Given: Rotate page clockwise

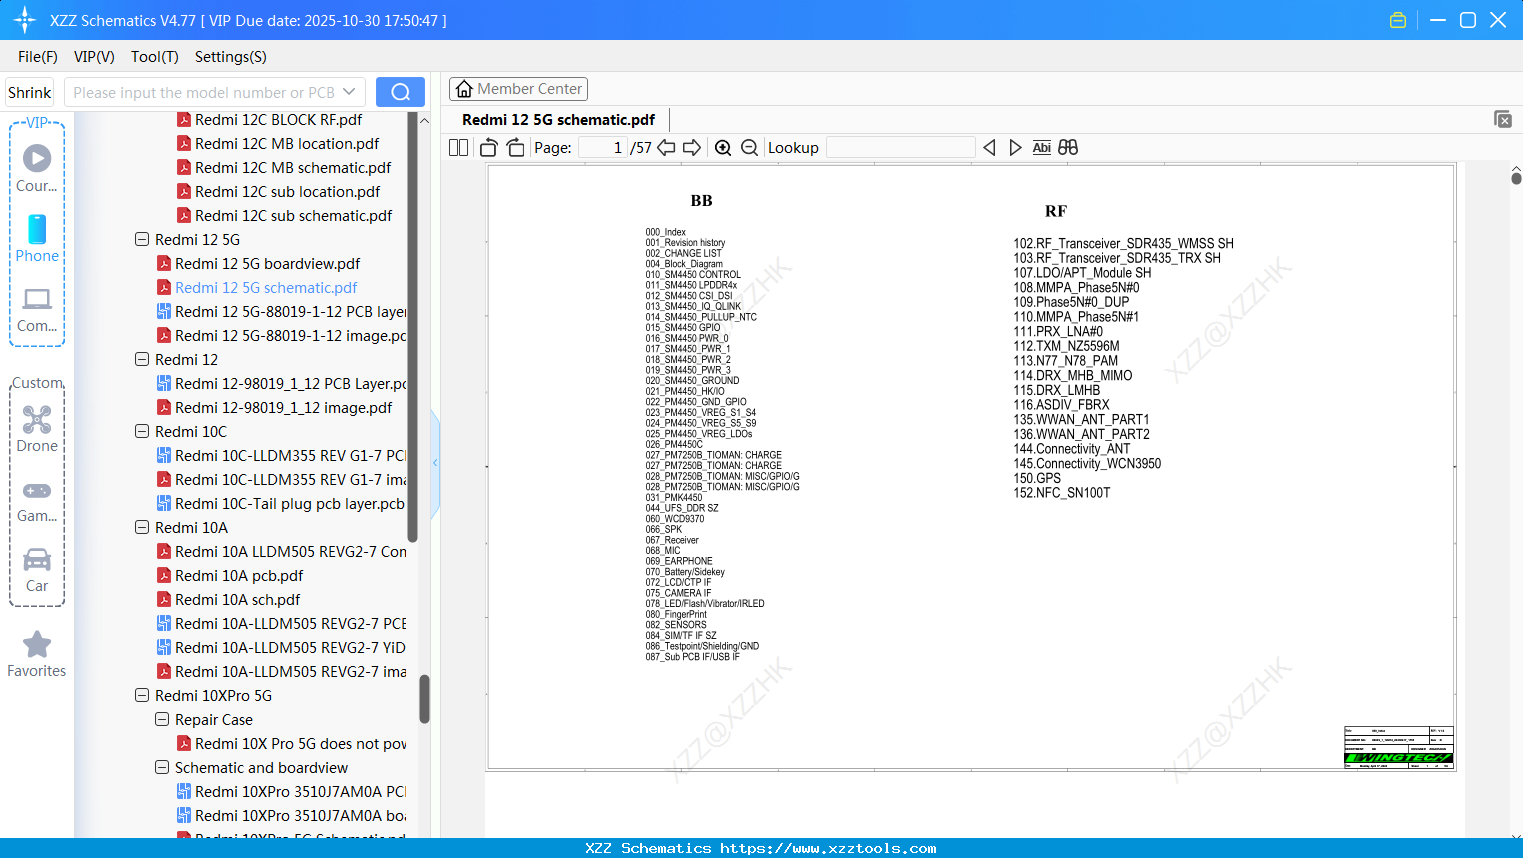Looking at the screenshot, I should (516, 148).
